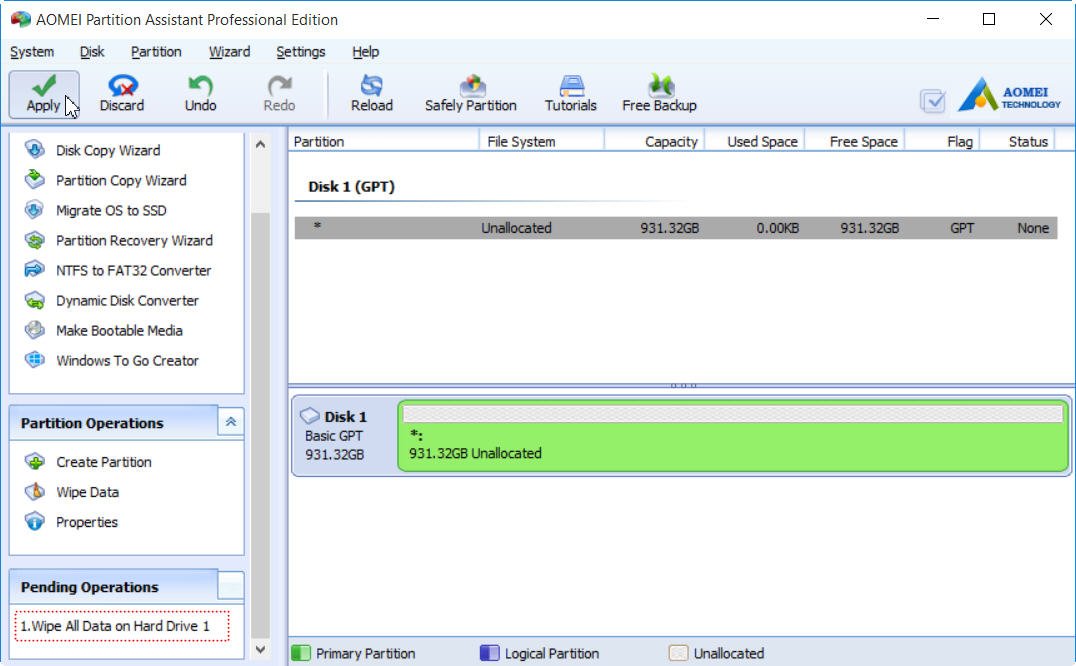Select pending operation Wipe All Data entry
The height and width of the screenshot is (666, 1076).
[x=122, y=626]
